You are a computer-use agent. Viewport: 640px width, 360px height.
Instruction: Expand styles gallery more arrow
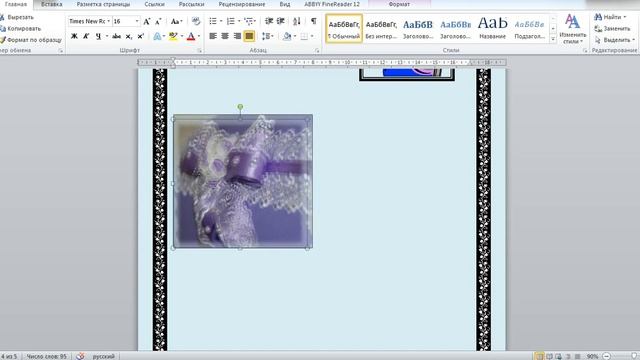553,40
